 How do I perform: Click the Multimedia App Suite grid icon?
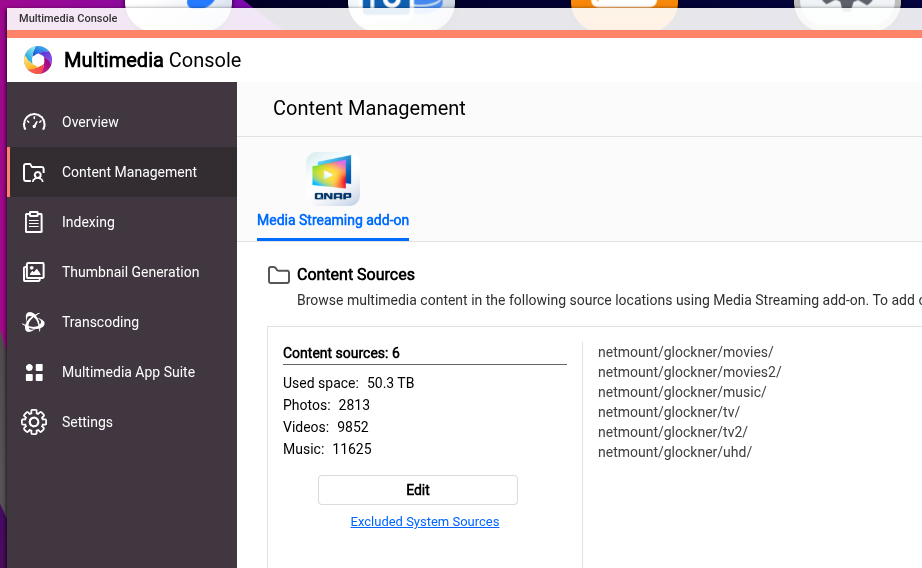coord(34,372)
